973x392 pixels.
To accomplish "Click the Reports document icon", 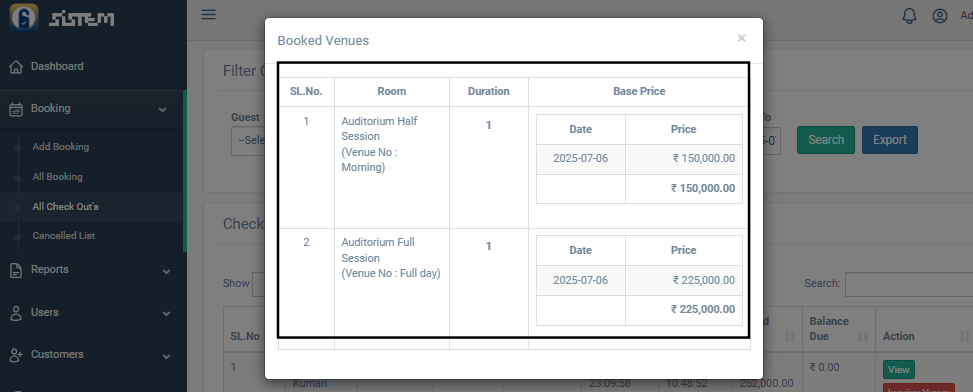I will coord(16,270).
